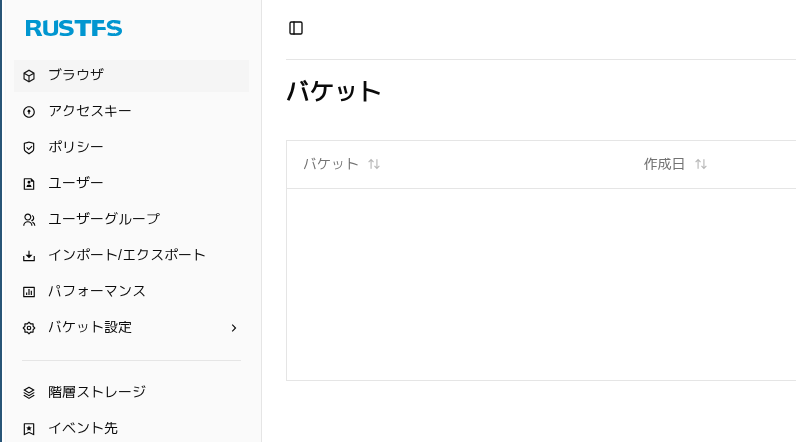Click the ユーザー person icon

pyautogui.click(x=29, y=184)
